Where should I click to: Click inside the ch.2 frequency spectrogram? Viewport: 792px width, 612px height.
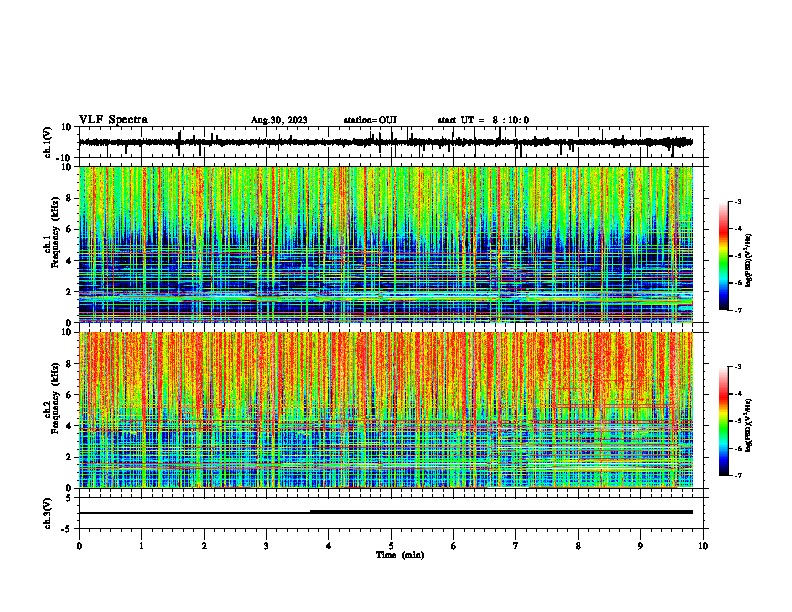click(386, 410)
